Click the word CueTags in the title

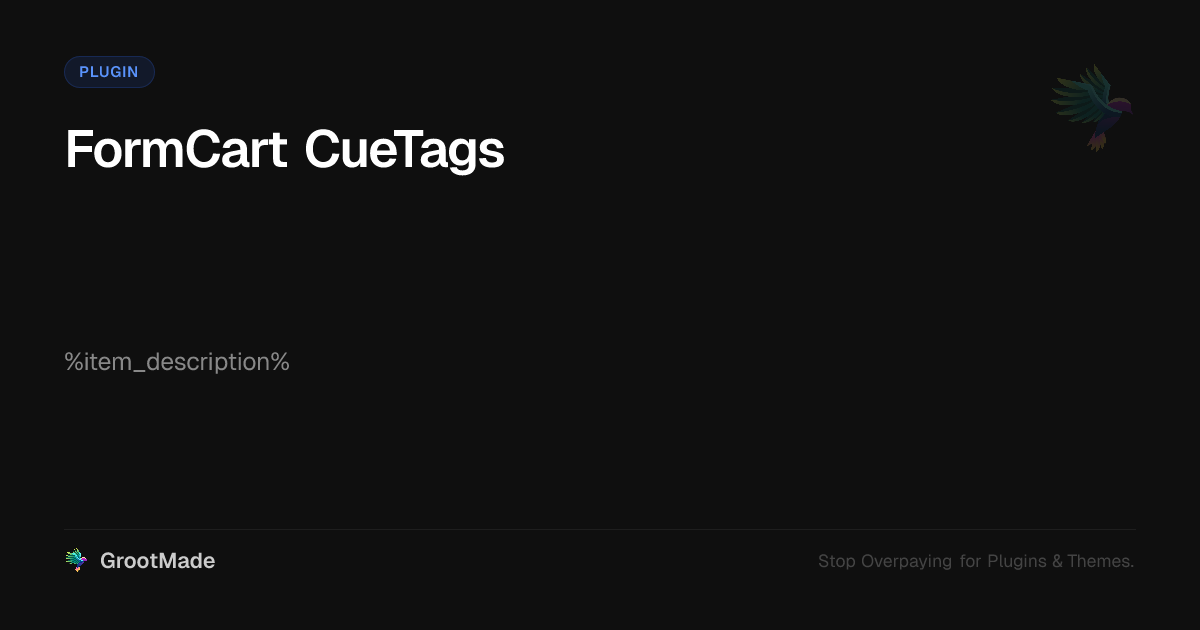404,150
